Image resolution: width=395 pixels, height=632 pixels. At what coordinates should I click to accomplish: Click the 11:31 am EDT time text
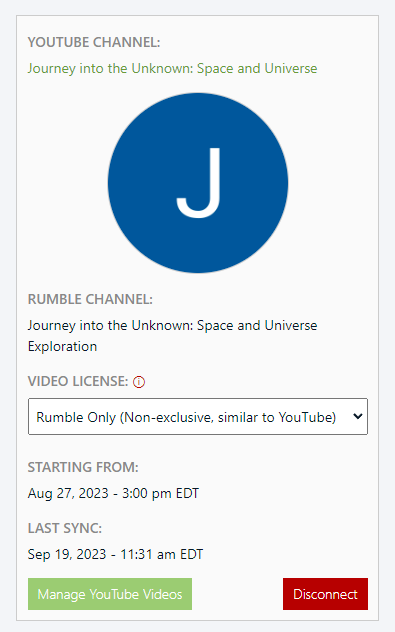[162, 555]
